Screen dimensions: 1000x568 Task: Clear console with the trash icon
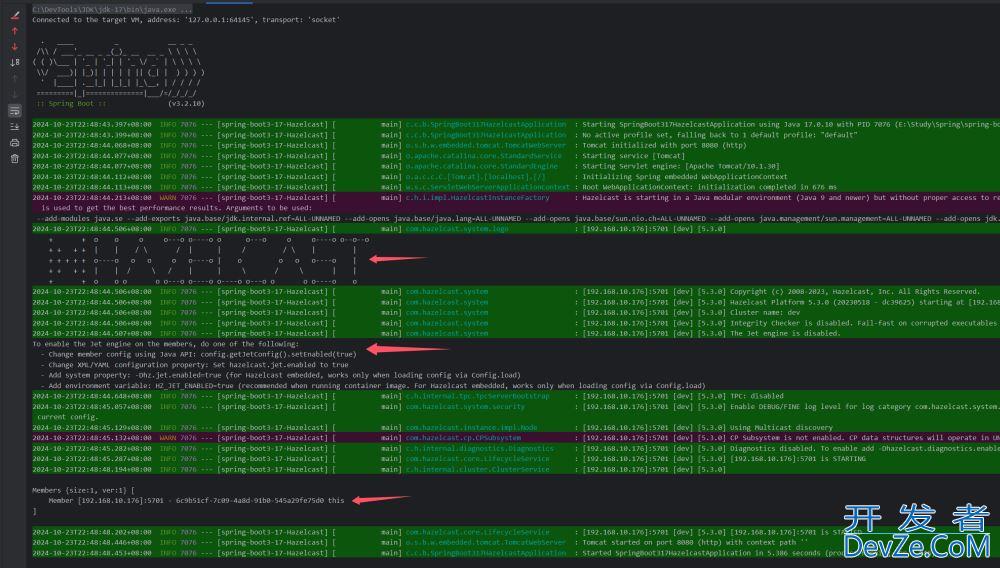(x=15, y=159)
